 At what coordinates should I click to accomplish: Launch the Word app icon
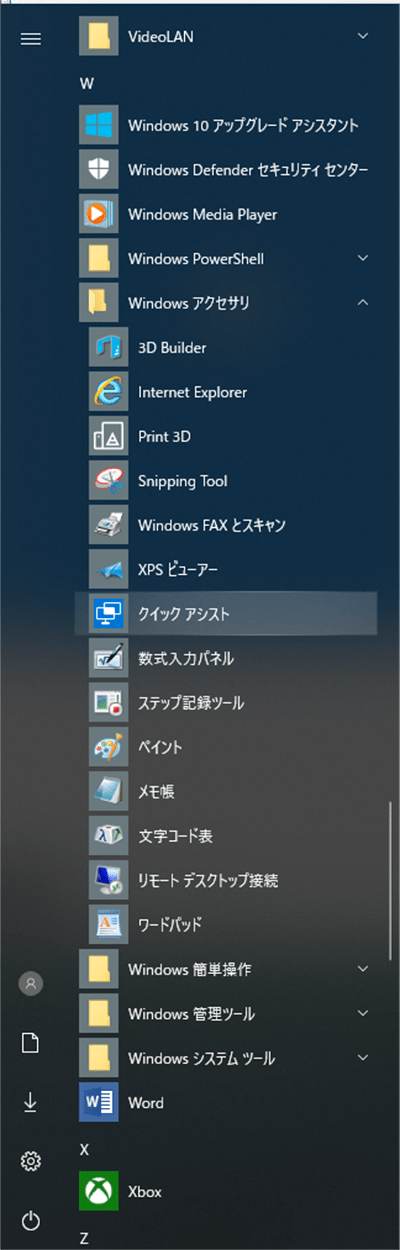pyautogui.click(x=98, y=1102)
